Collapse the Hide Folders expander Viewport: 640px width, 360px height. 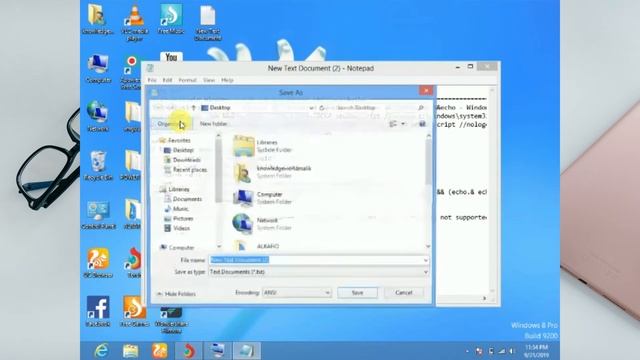coord(176,294)
